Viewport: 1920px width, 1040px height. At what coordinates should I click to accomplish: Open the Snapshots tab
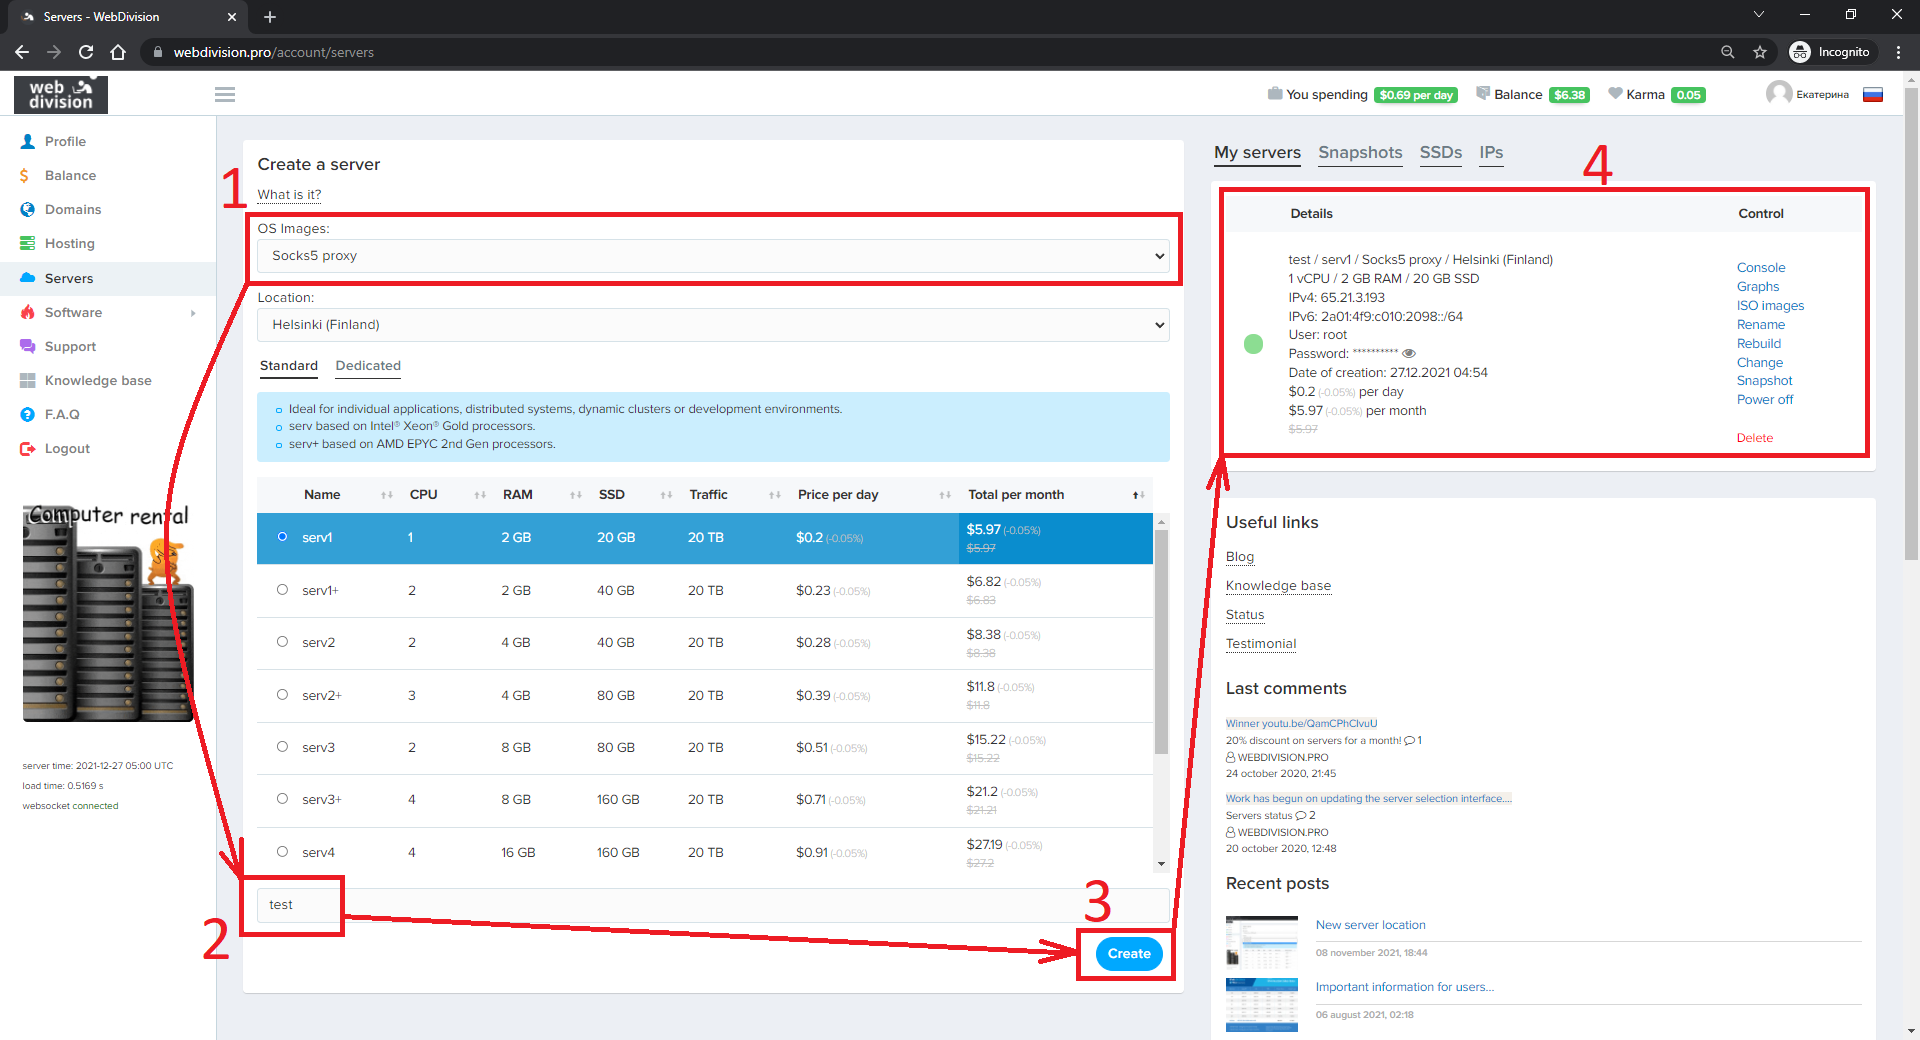1359,153
